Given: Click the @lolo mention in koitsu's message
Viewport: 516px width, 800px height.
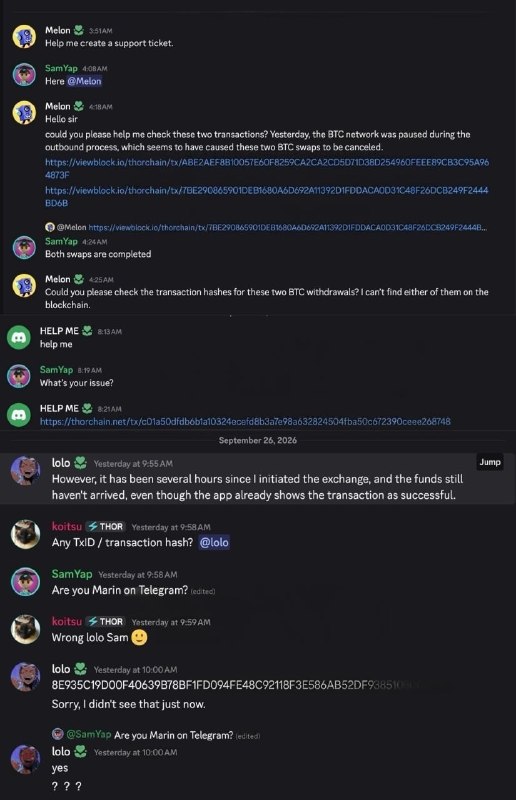Looking at the screenshot, I should (214, 542).
